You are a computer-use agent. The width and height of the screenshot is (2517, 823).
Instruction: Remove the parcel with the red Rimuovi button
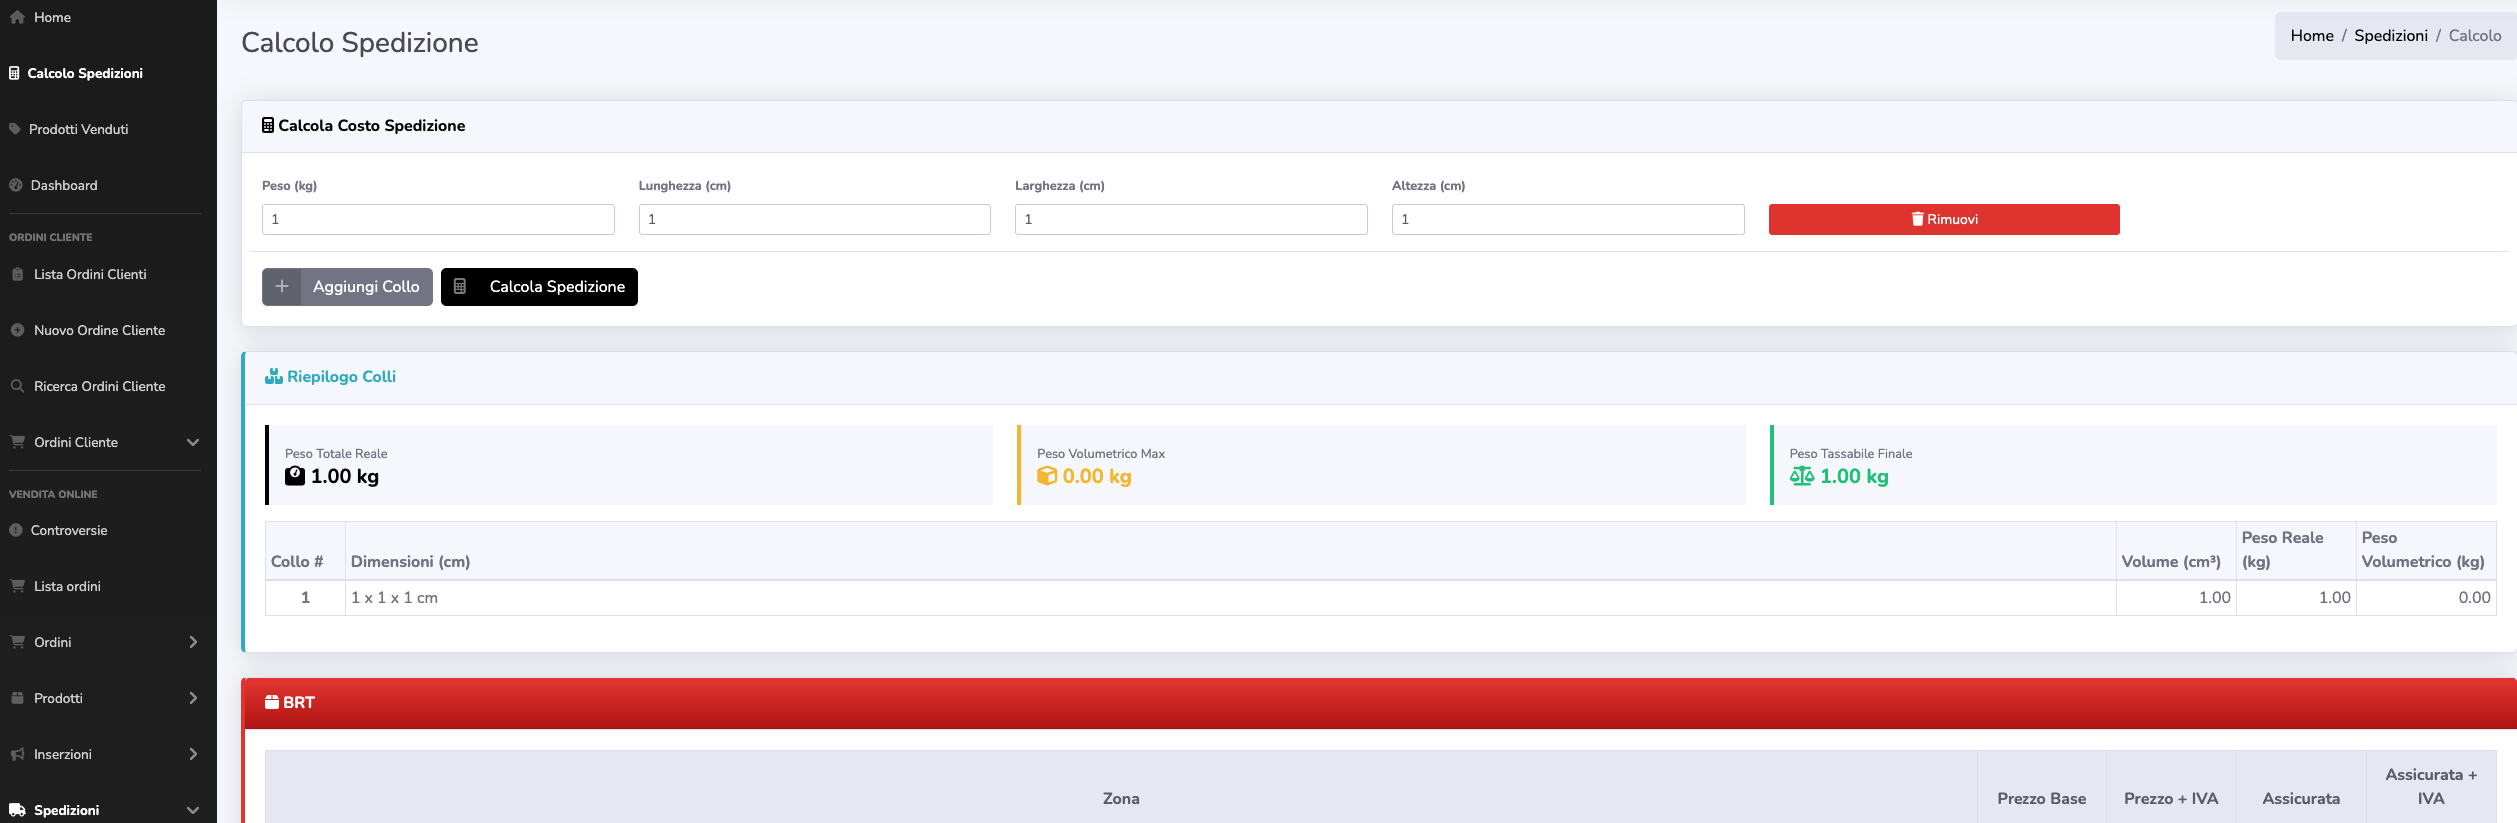[x=1943, y=219]
